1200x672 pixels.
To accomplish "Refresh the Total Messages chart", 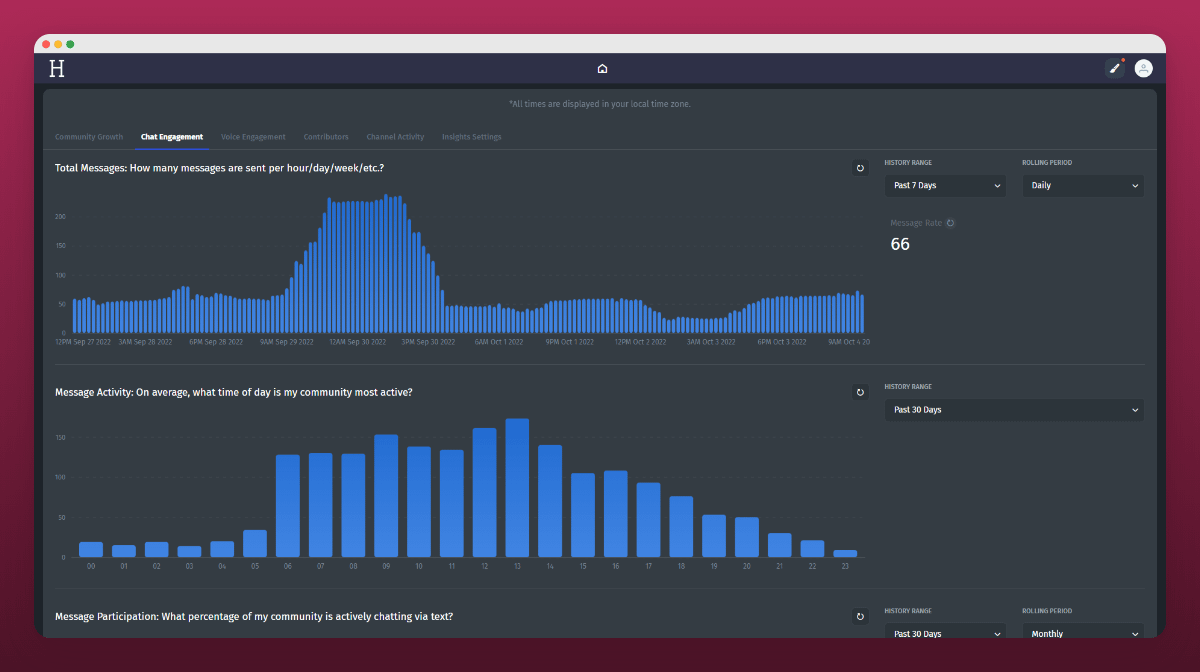I will [x=860, y=168].
